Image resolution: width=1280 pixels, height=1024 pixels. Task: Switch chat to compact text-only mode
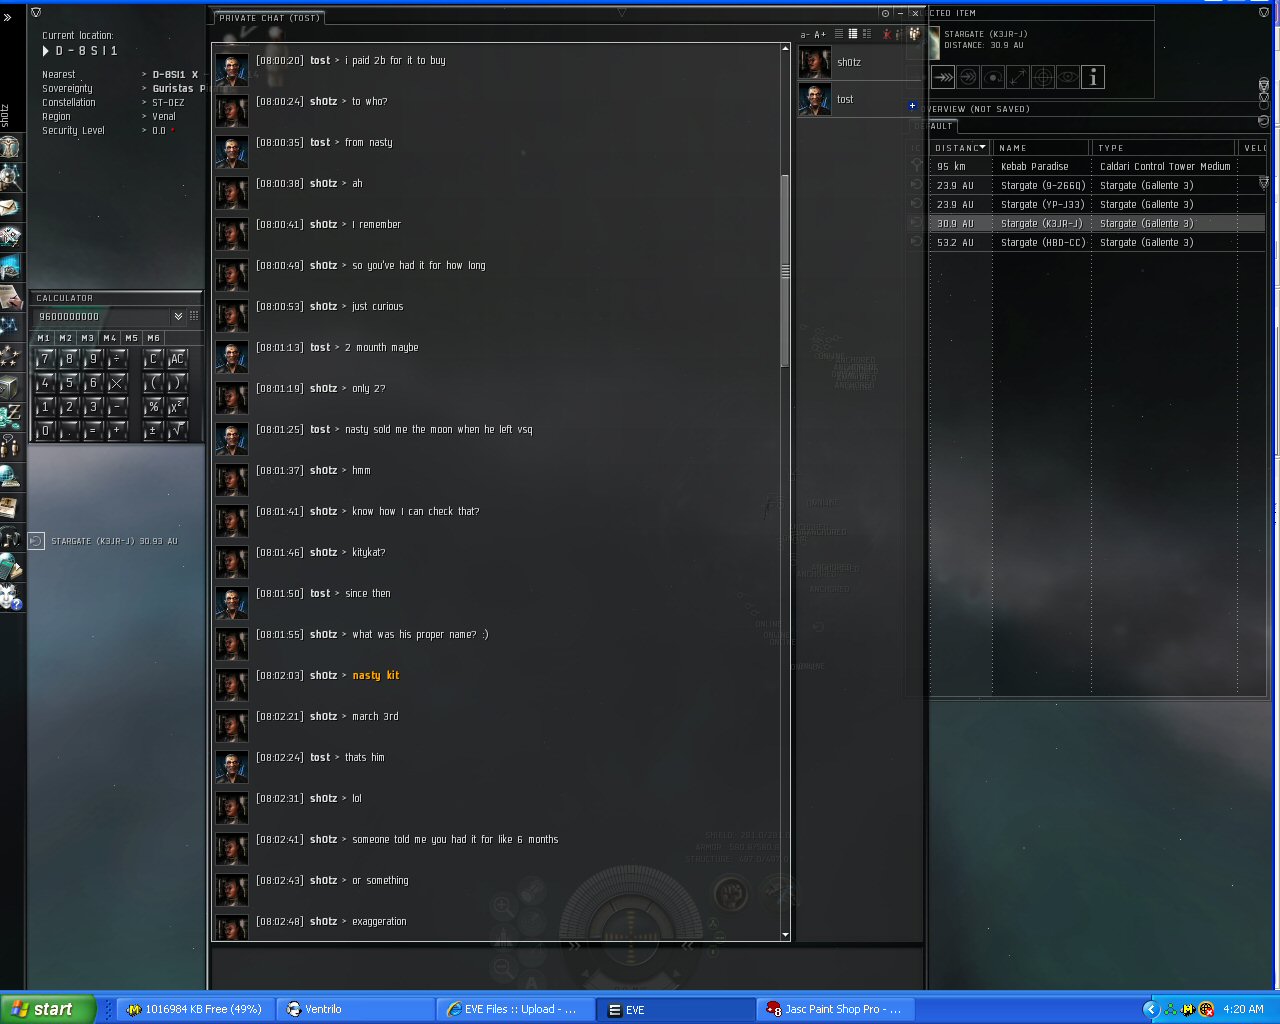(839, 34)
